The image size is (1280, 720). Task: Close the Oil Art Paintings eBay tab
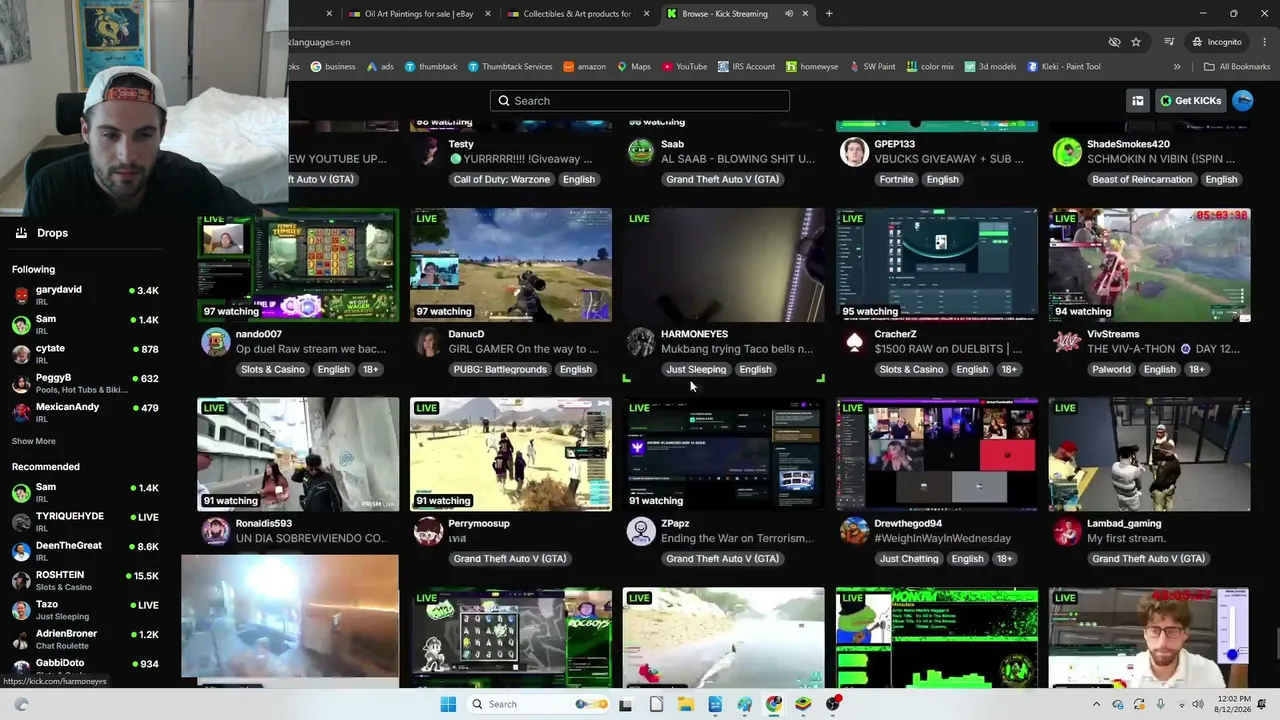(488, 14)
